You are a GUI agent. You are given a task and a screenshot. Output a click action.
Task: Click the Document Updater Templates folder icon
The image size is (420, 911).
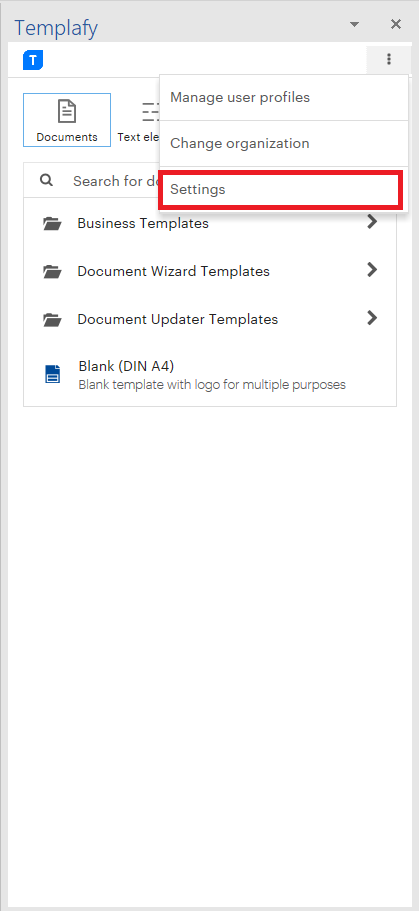point(52,319)
